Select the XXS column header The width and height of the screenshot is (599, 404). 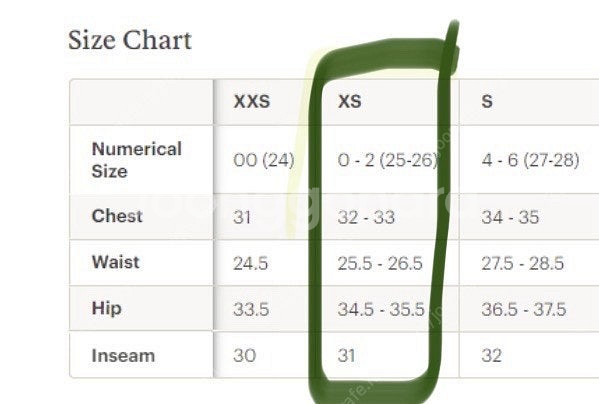coord(252,101)
